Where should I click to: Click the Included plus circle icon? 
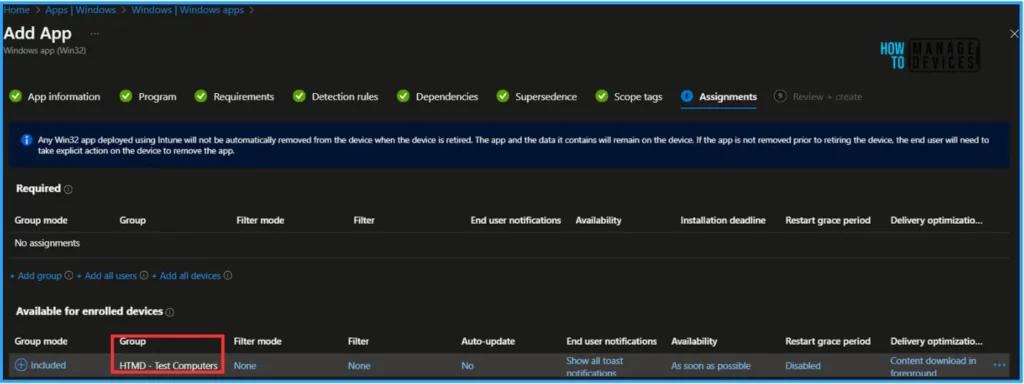point(21,366)
